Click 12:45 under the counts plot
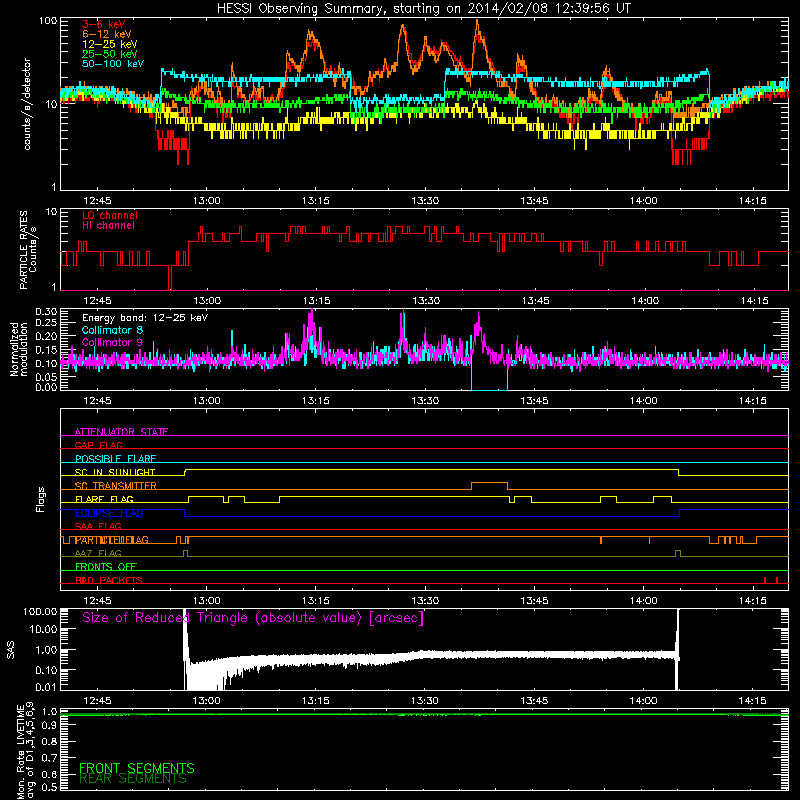The height and width of the screenshot is (800, 800). click(x=97, y=201)
